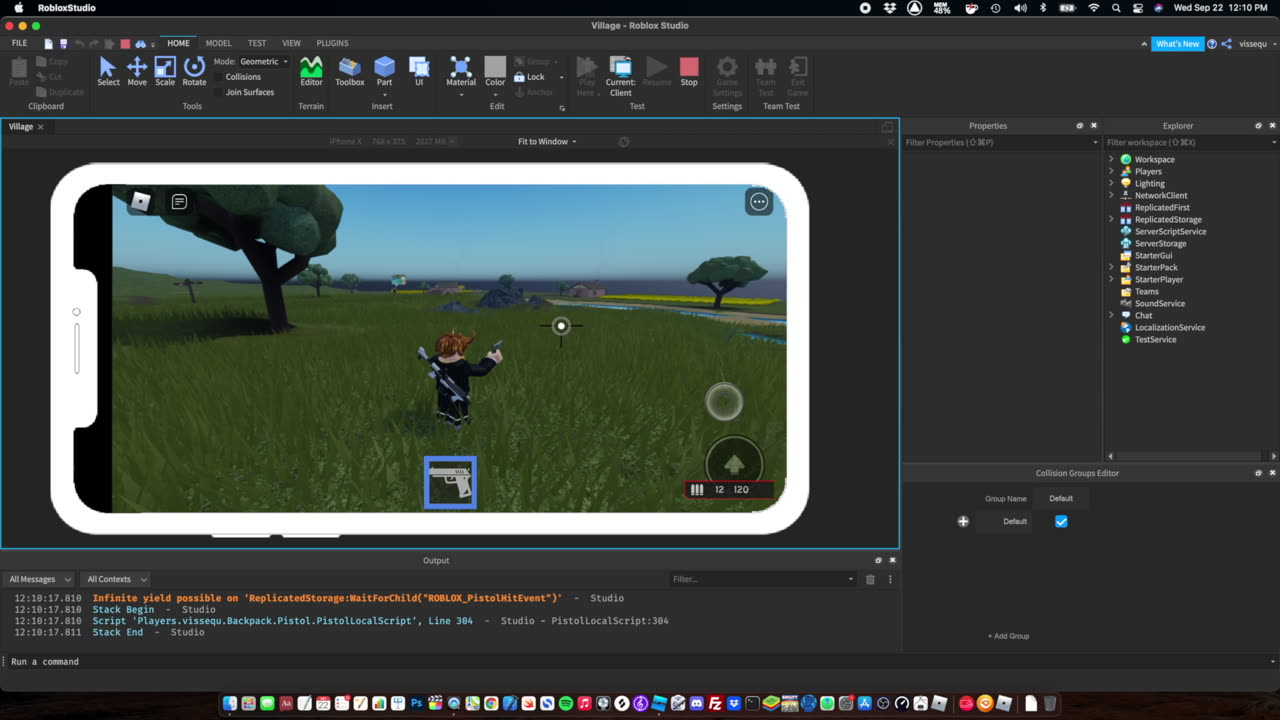Click the What's New button

(x=1177, y=44)
